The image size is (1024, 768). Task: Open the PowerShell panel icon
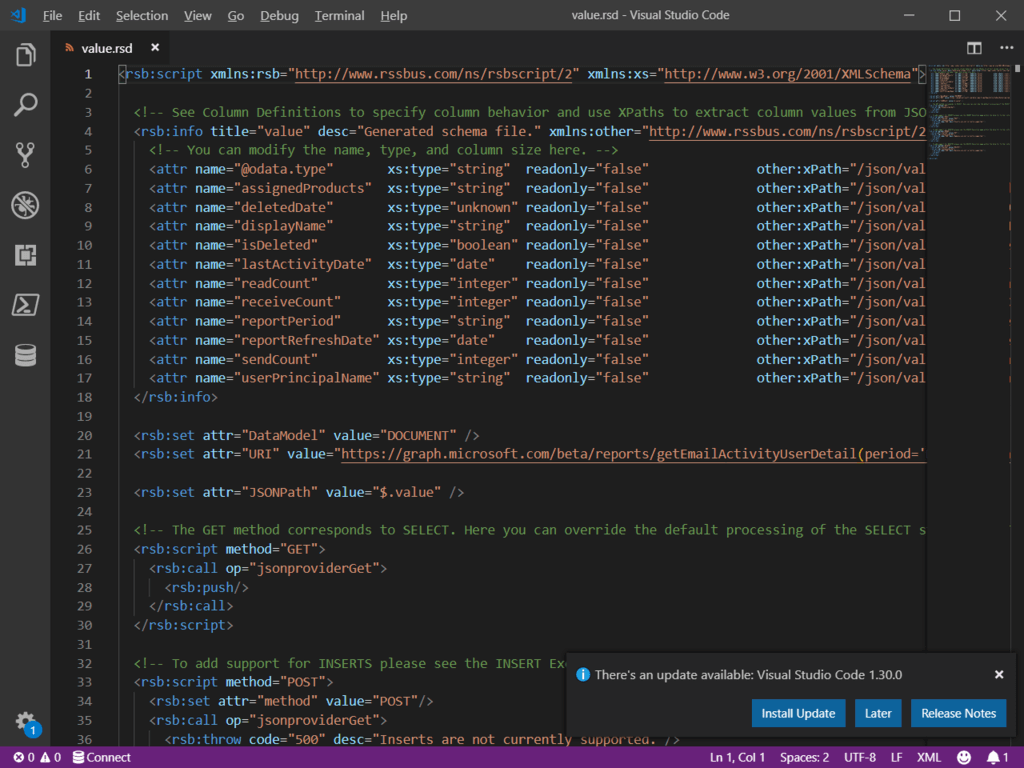pos(25,305)
